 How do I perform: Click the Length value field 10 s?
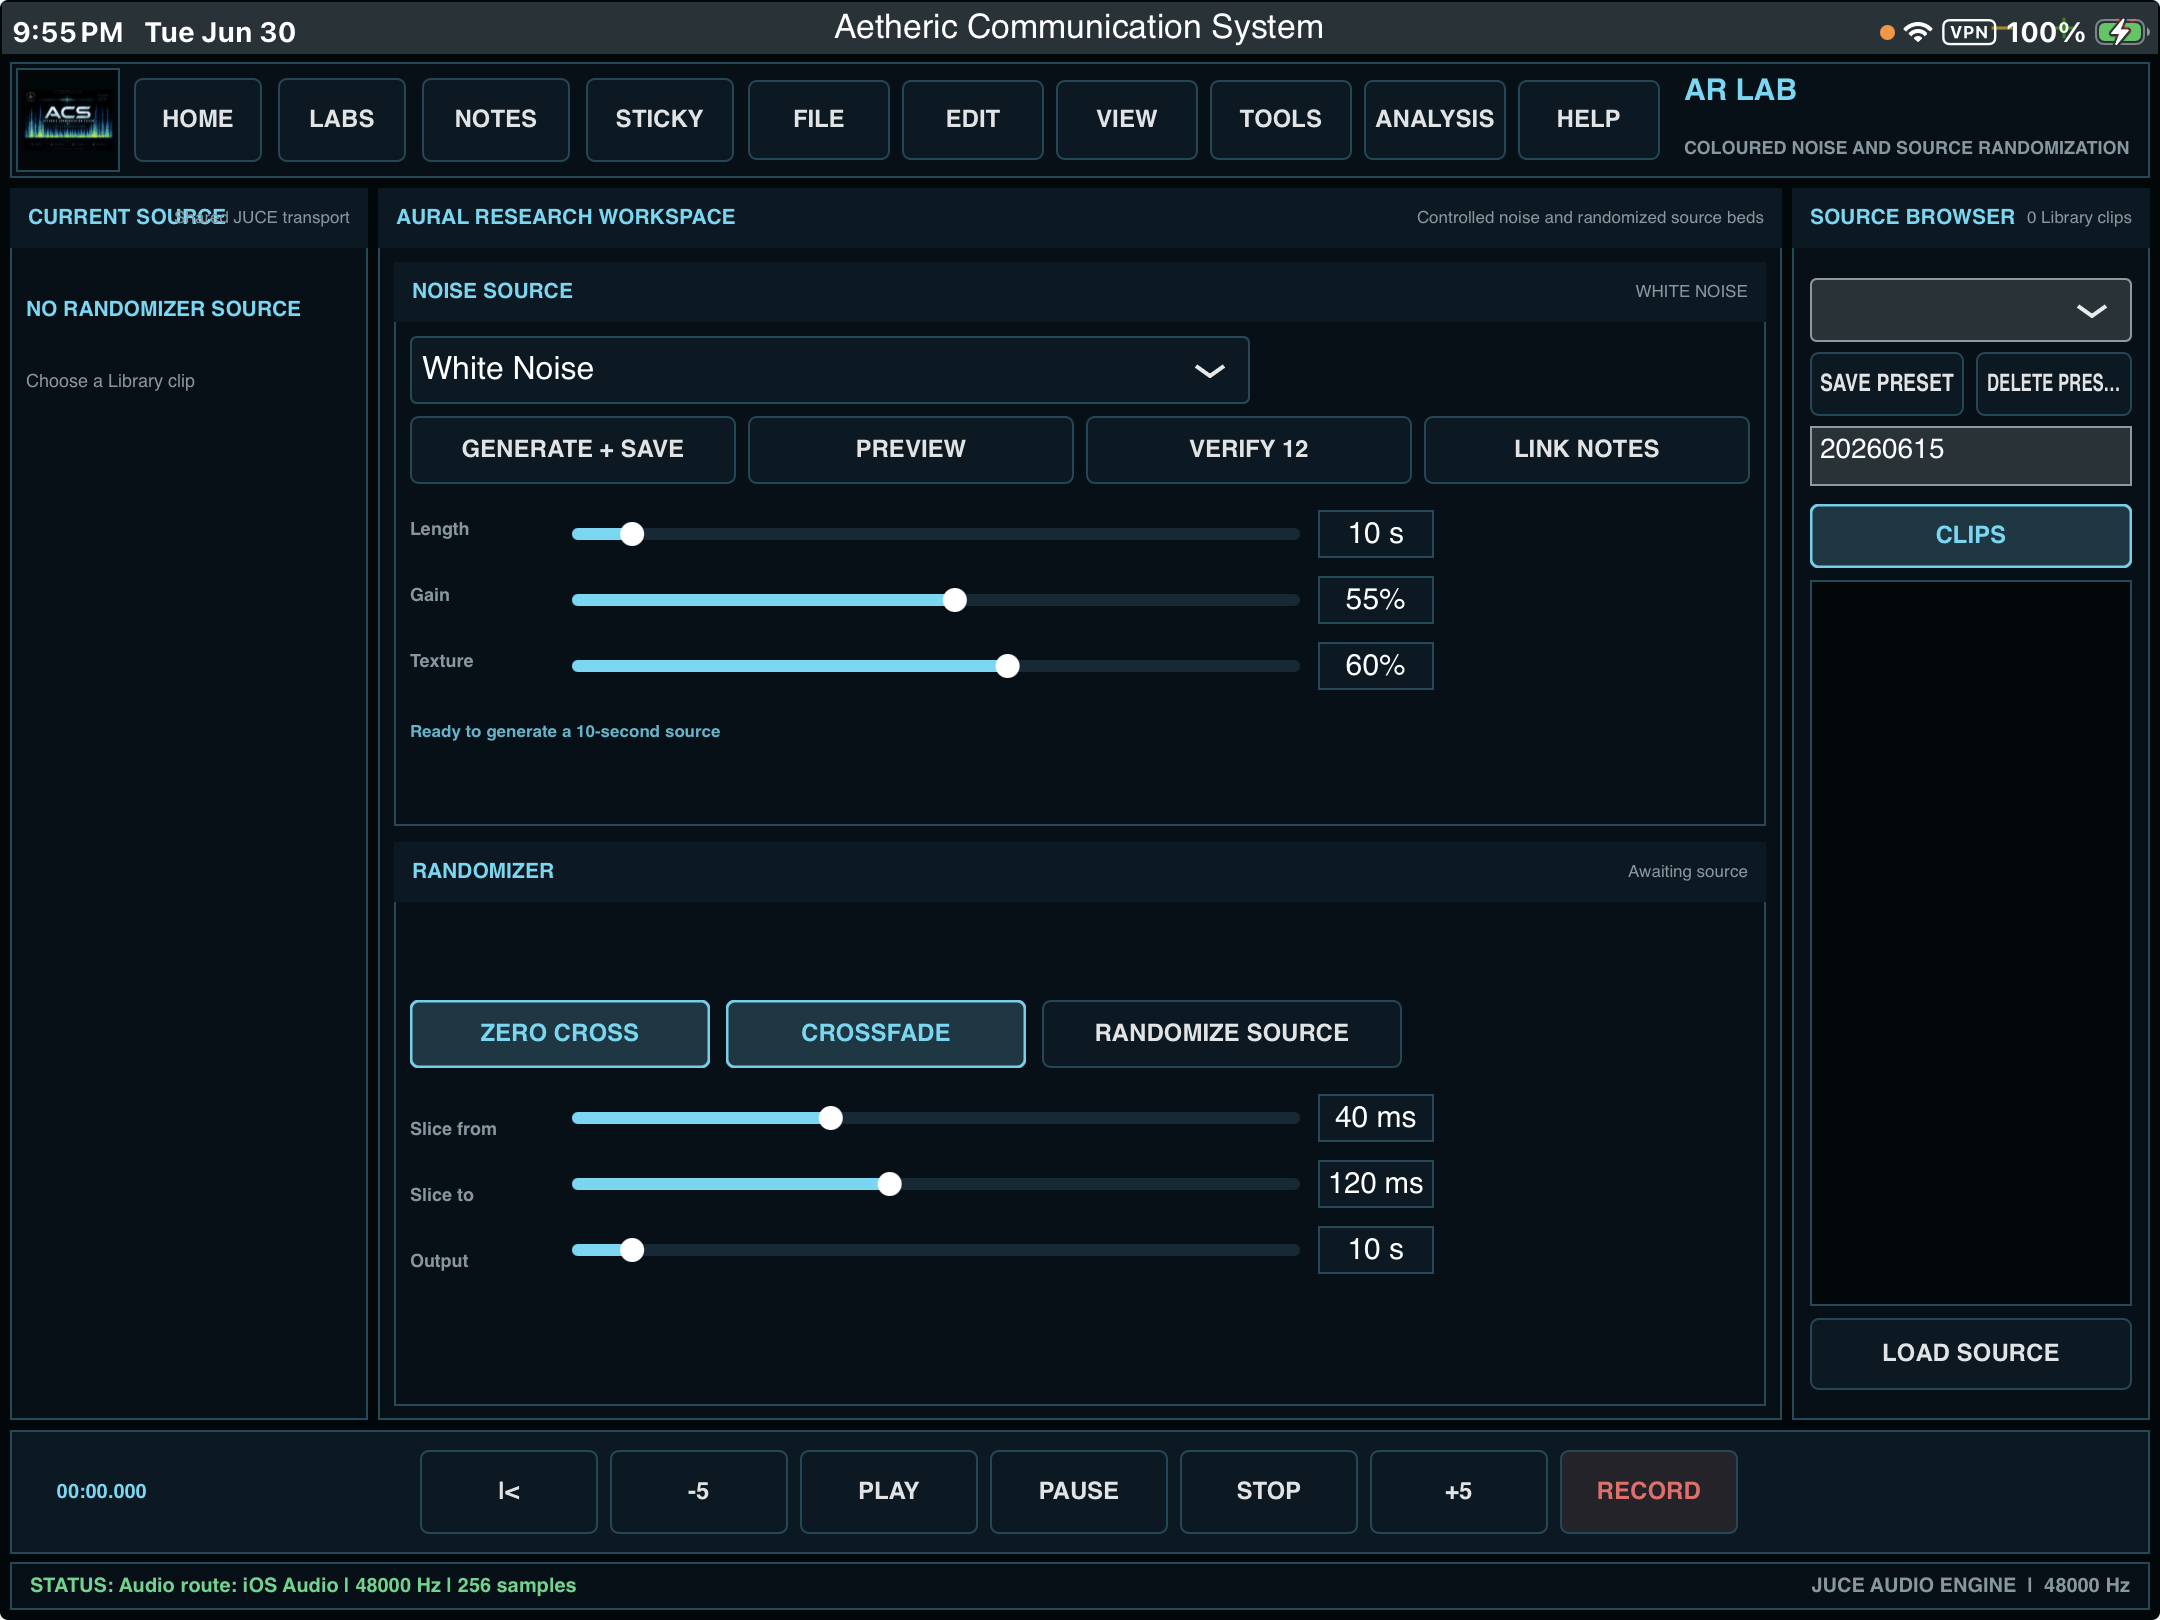point(1376,534)
